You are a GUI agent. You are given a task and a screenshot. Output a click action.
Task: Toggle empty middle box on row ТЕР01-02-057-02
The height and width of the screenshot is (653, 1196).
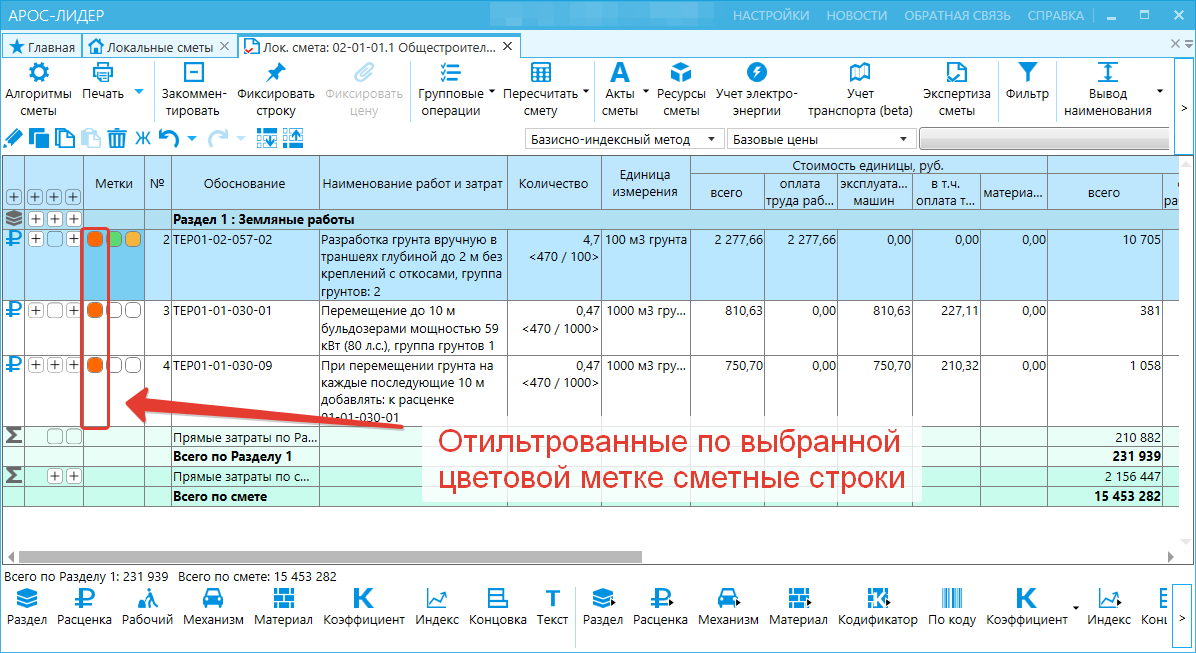coord(55,240)
